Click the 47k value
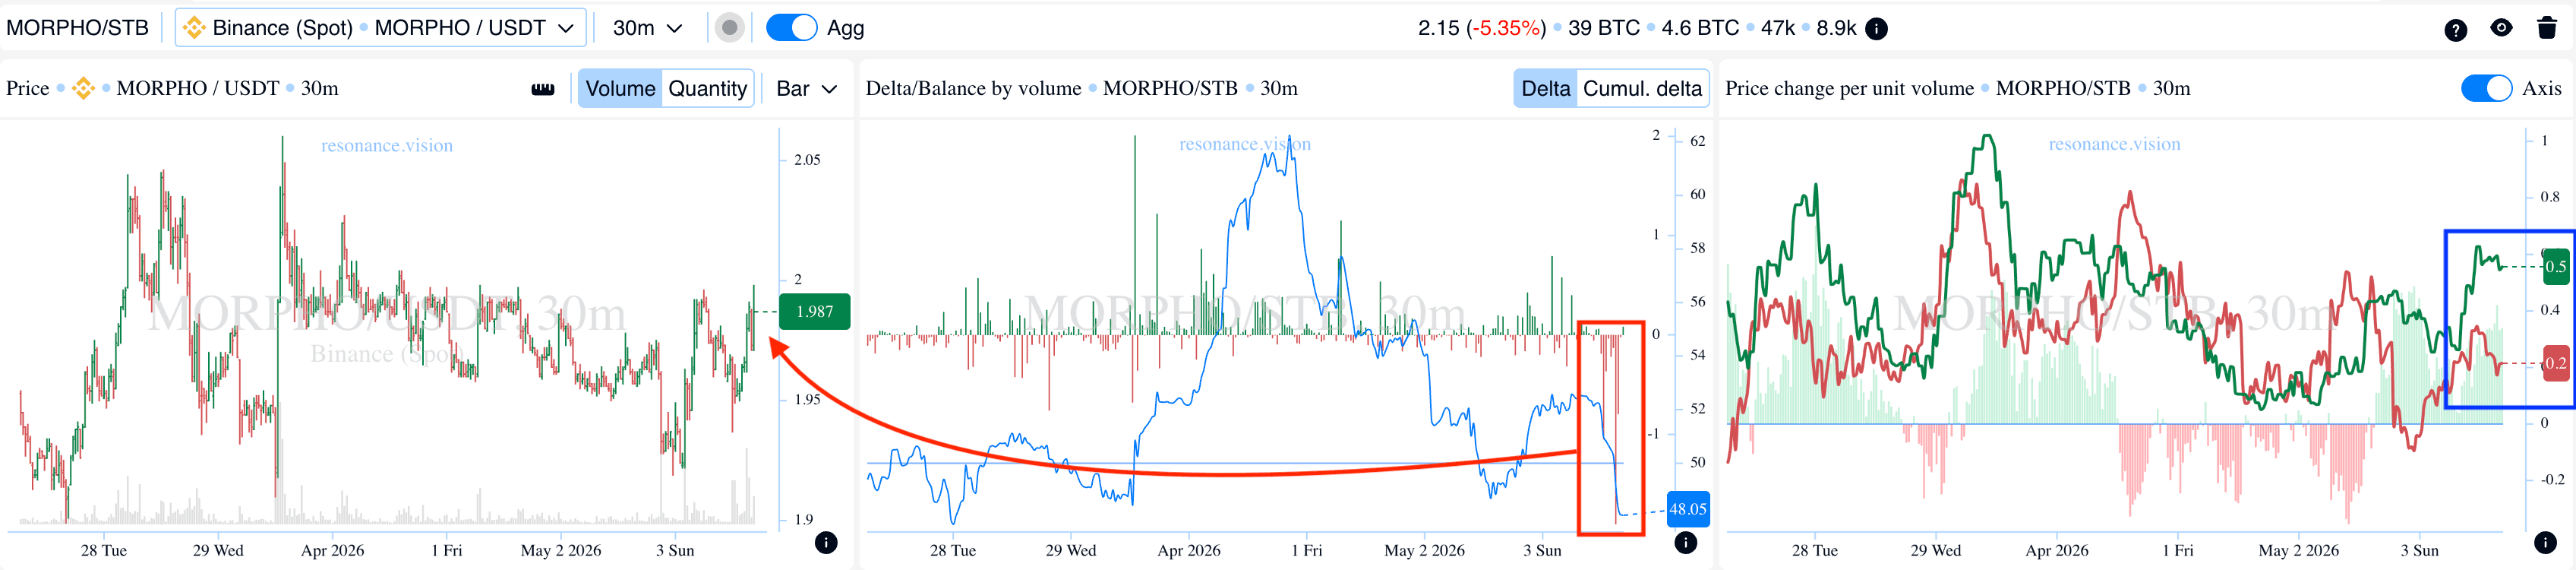Viewport: 2576px width, 570px height. (x=1778, y=28)
